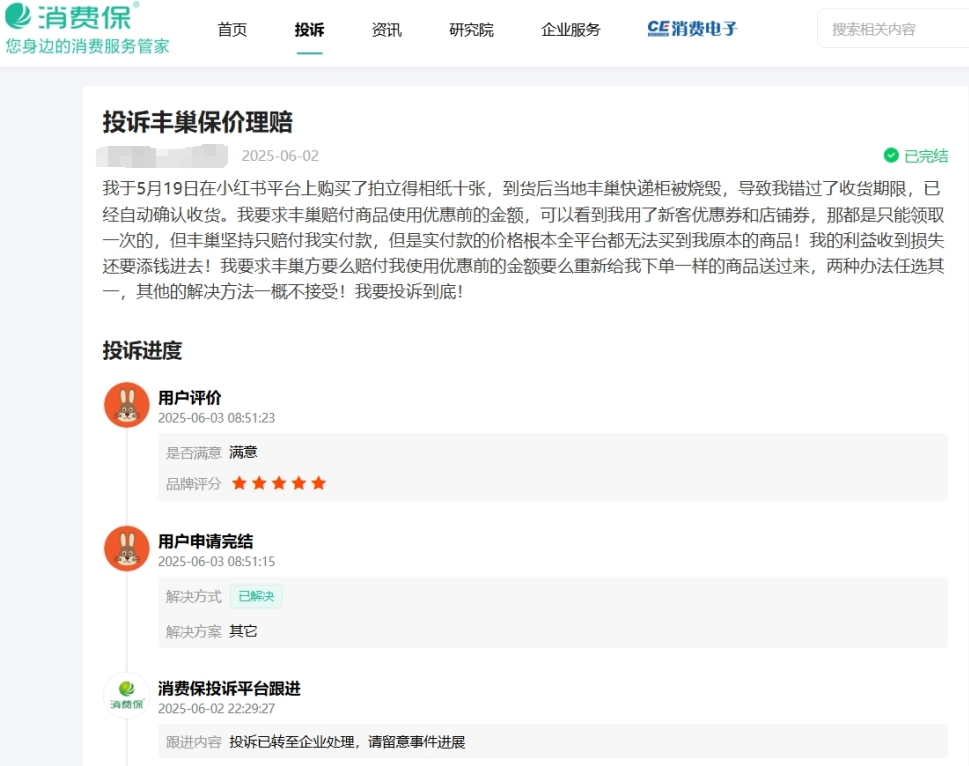
Task: Click the second star in 品牌评分
Action: 259,483
